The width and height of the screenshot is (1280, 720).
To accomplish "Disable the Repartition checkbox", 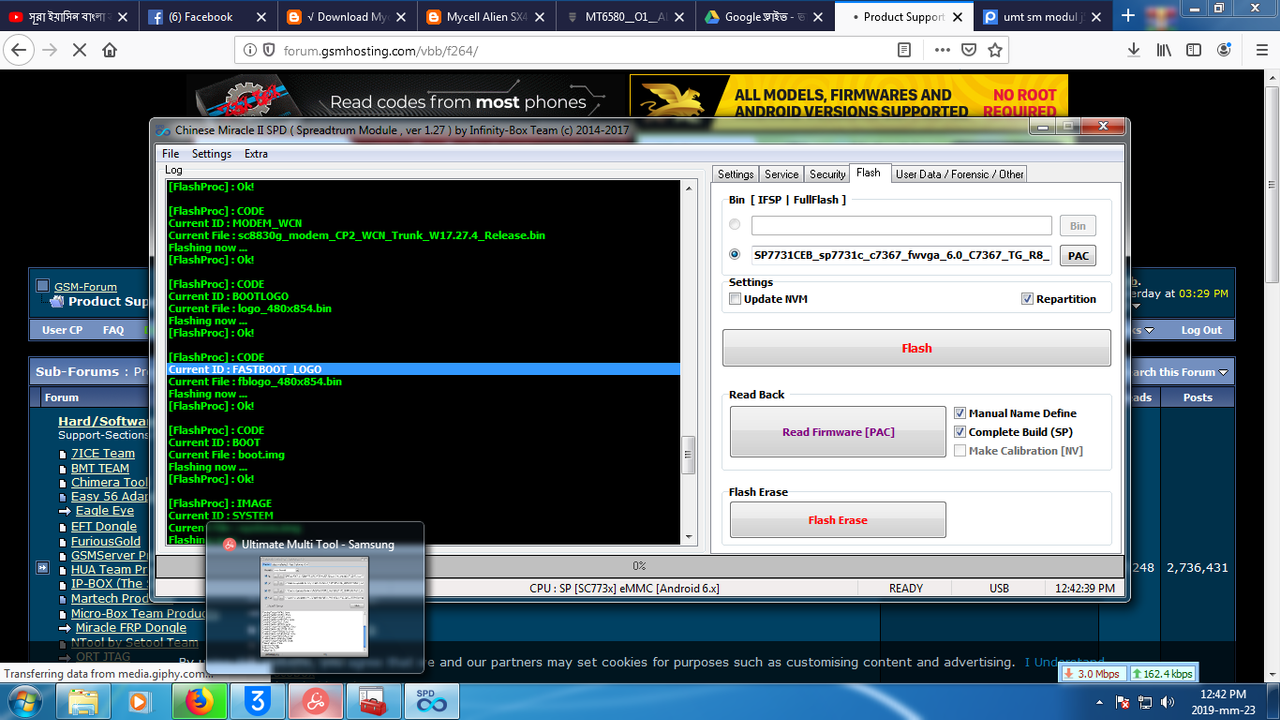I will point(1027,298).
